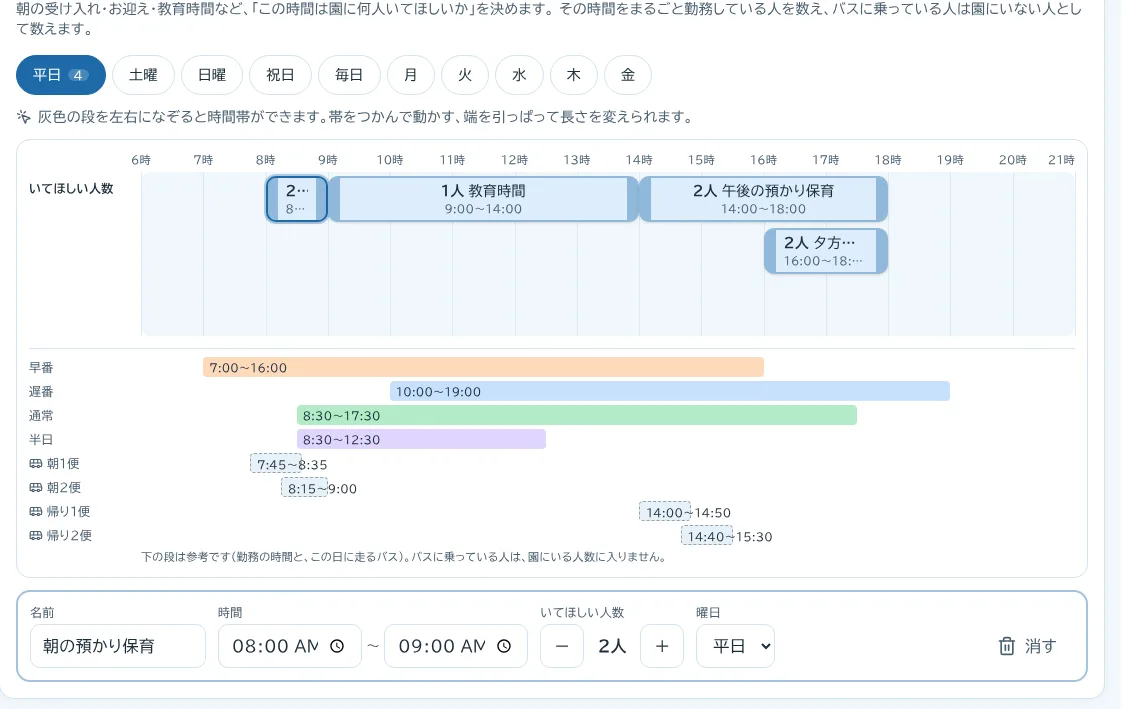Click the 2人 headcount value
The image size is (1128, 709).
(612, 646)
